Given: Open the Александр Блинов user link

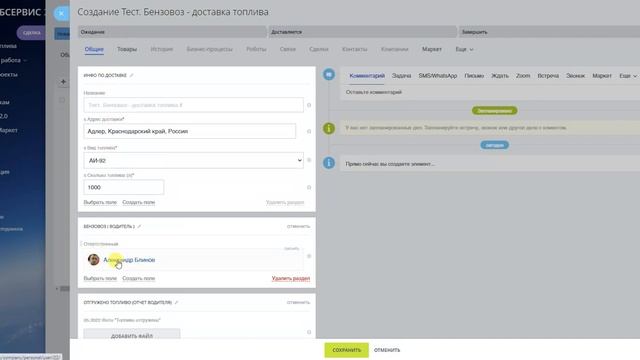Looking at the screenshot, I should [129, 260].
